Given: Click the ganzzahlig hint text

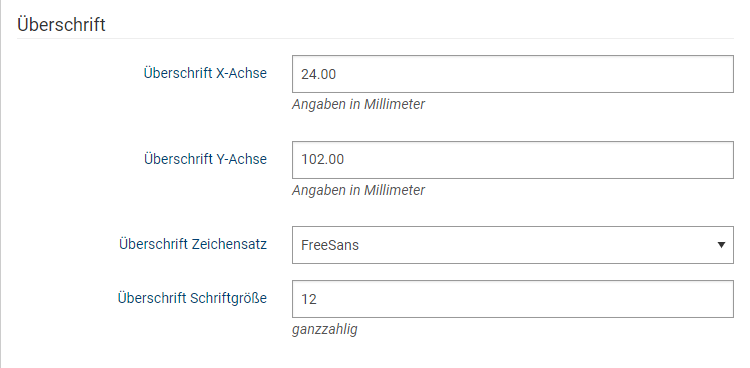Looking at the screenshot, I should [325, 329].
